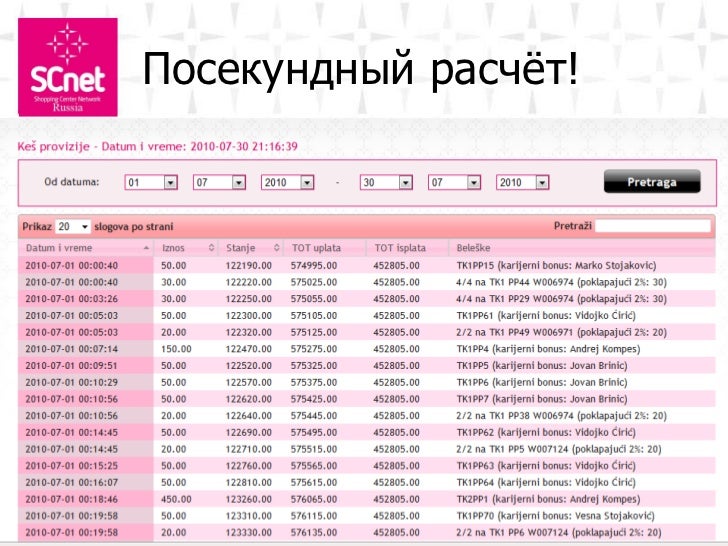Click TOT uplata value 575025.00
728x546 pixels.
point(314,282)
